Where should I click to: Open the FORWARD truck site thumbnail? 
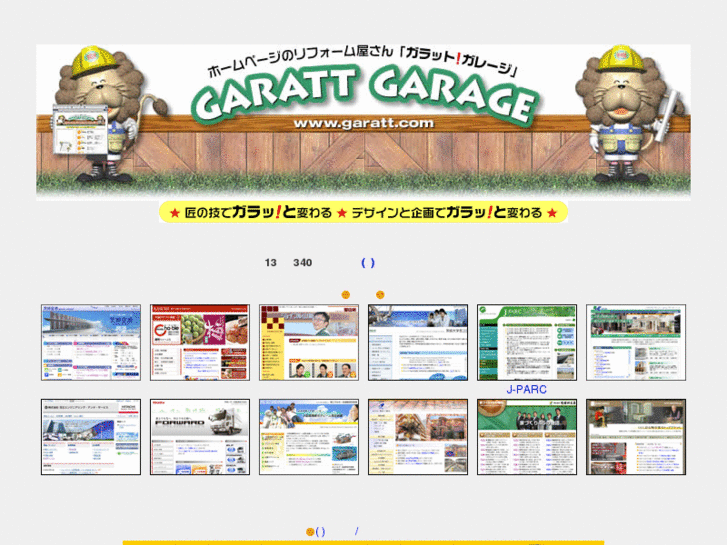200,437
